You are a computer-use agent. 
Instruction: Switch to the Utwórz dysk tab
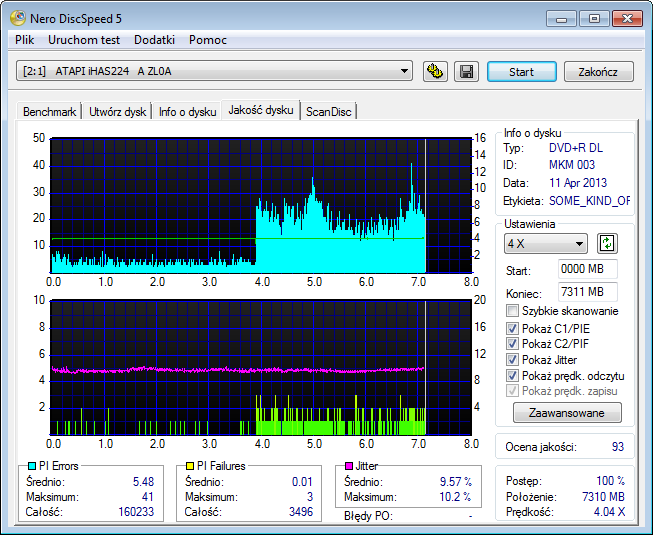coord(117,112)
